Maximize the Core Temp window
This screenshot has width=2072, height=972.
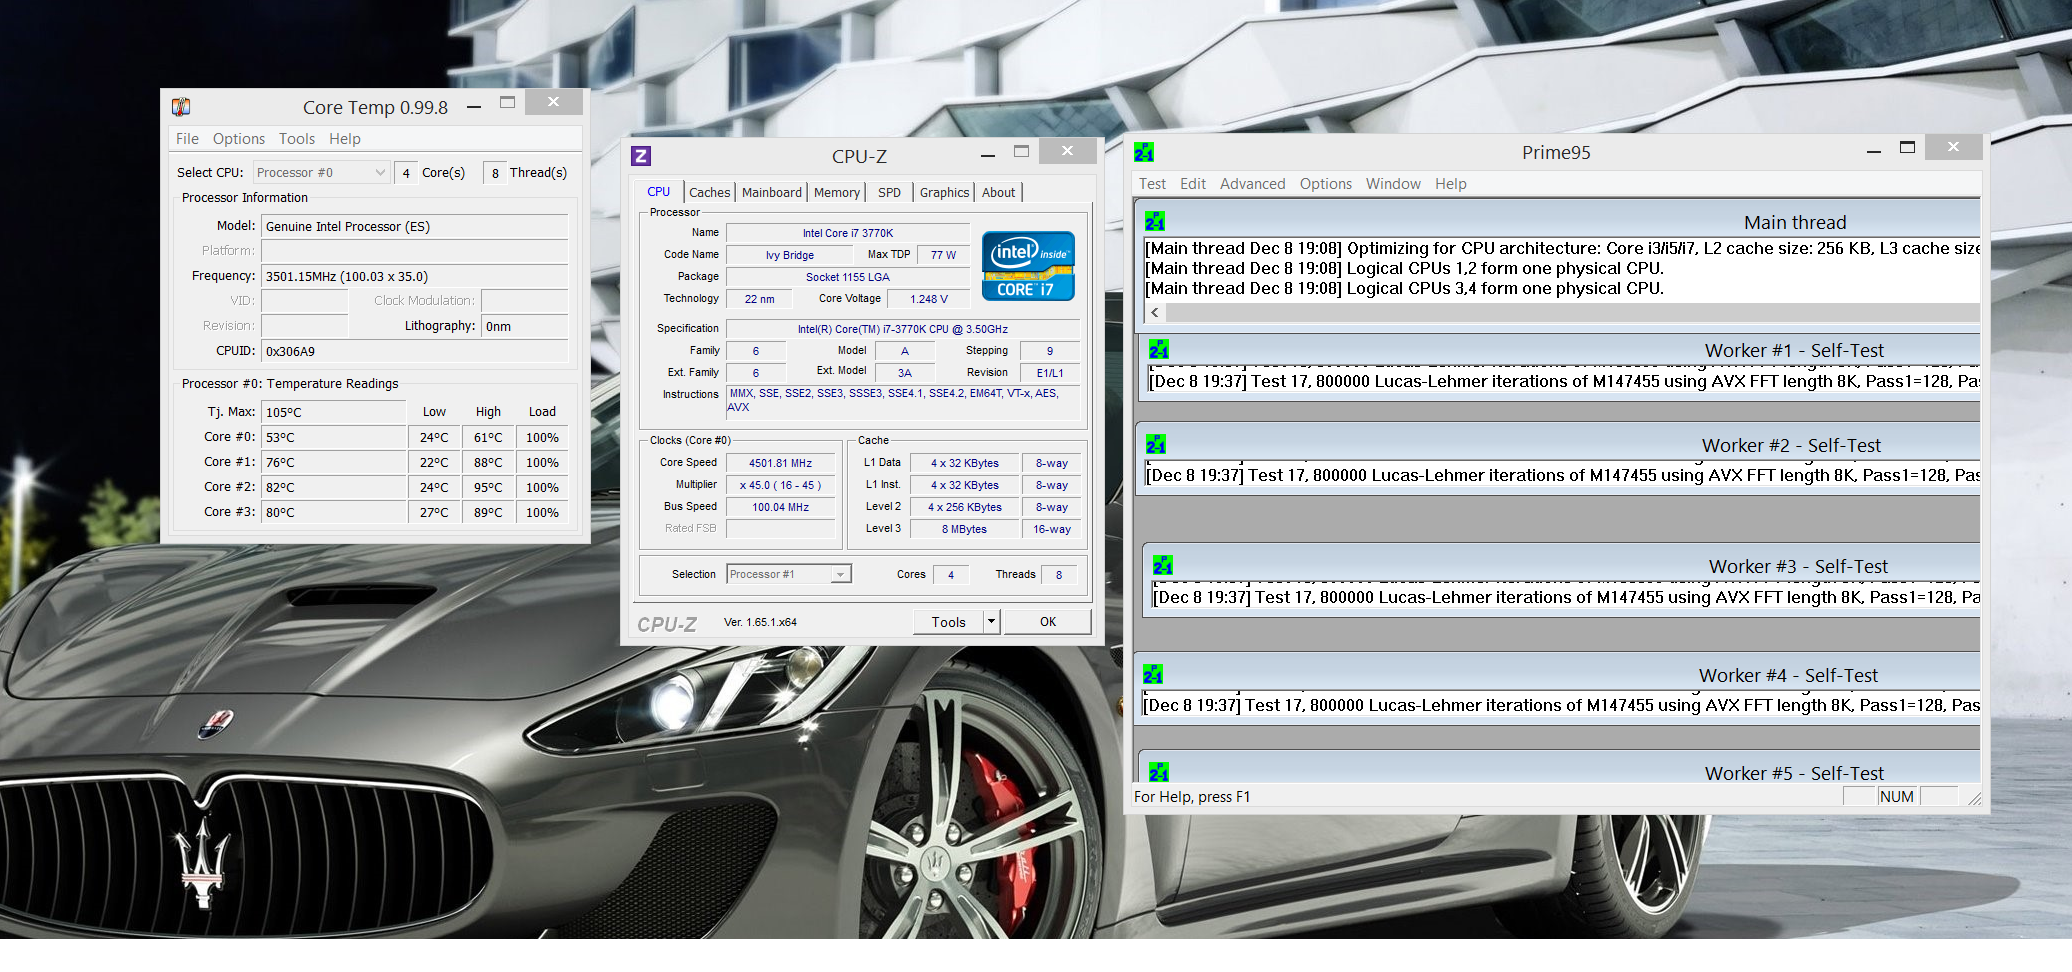pyautogui.click(x=507, y=102)
